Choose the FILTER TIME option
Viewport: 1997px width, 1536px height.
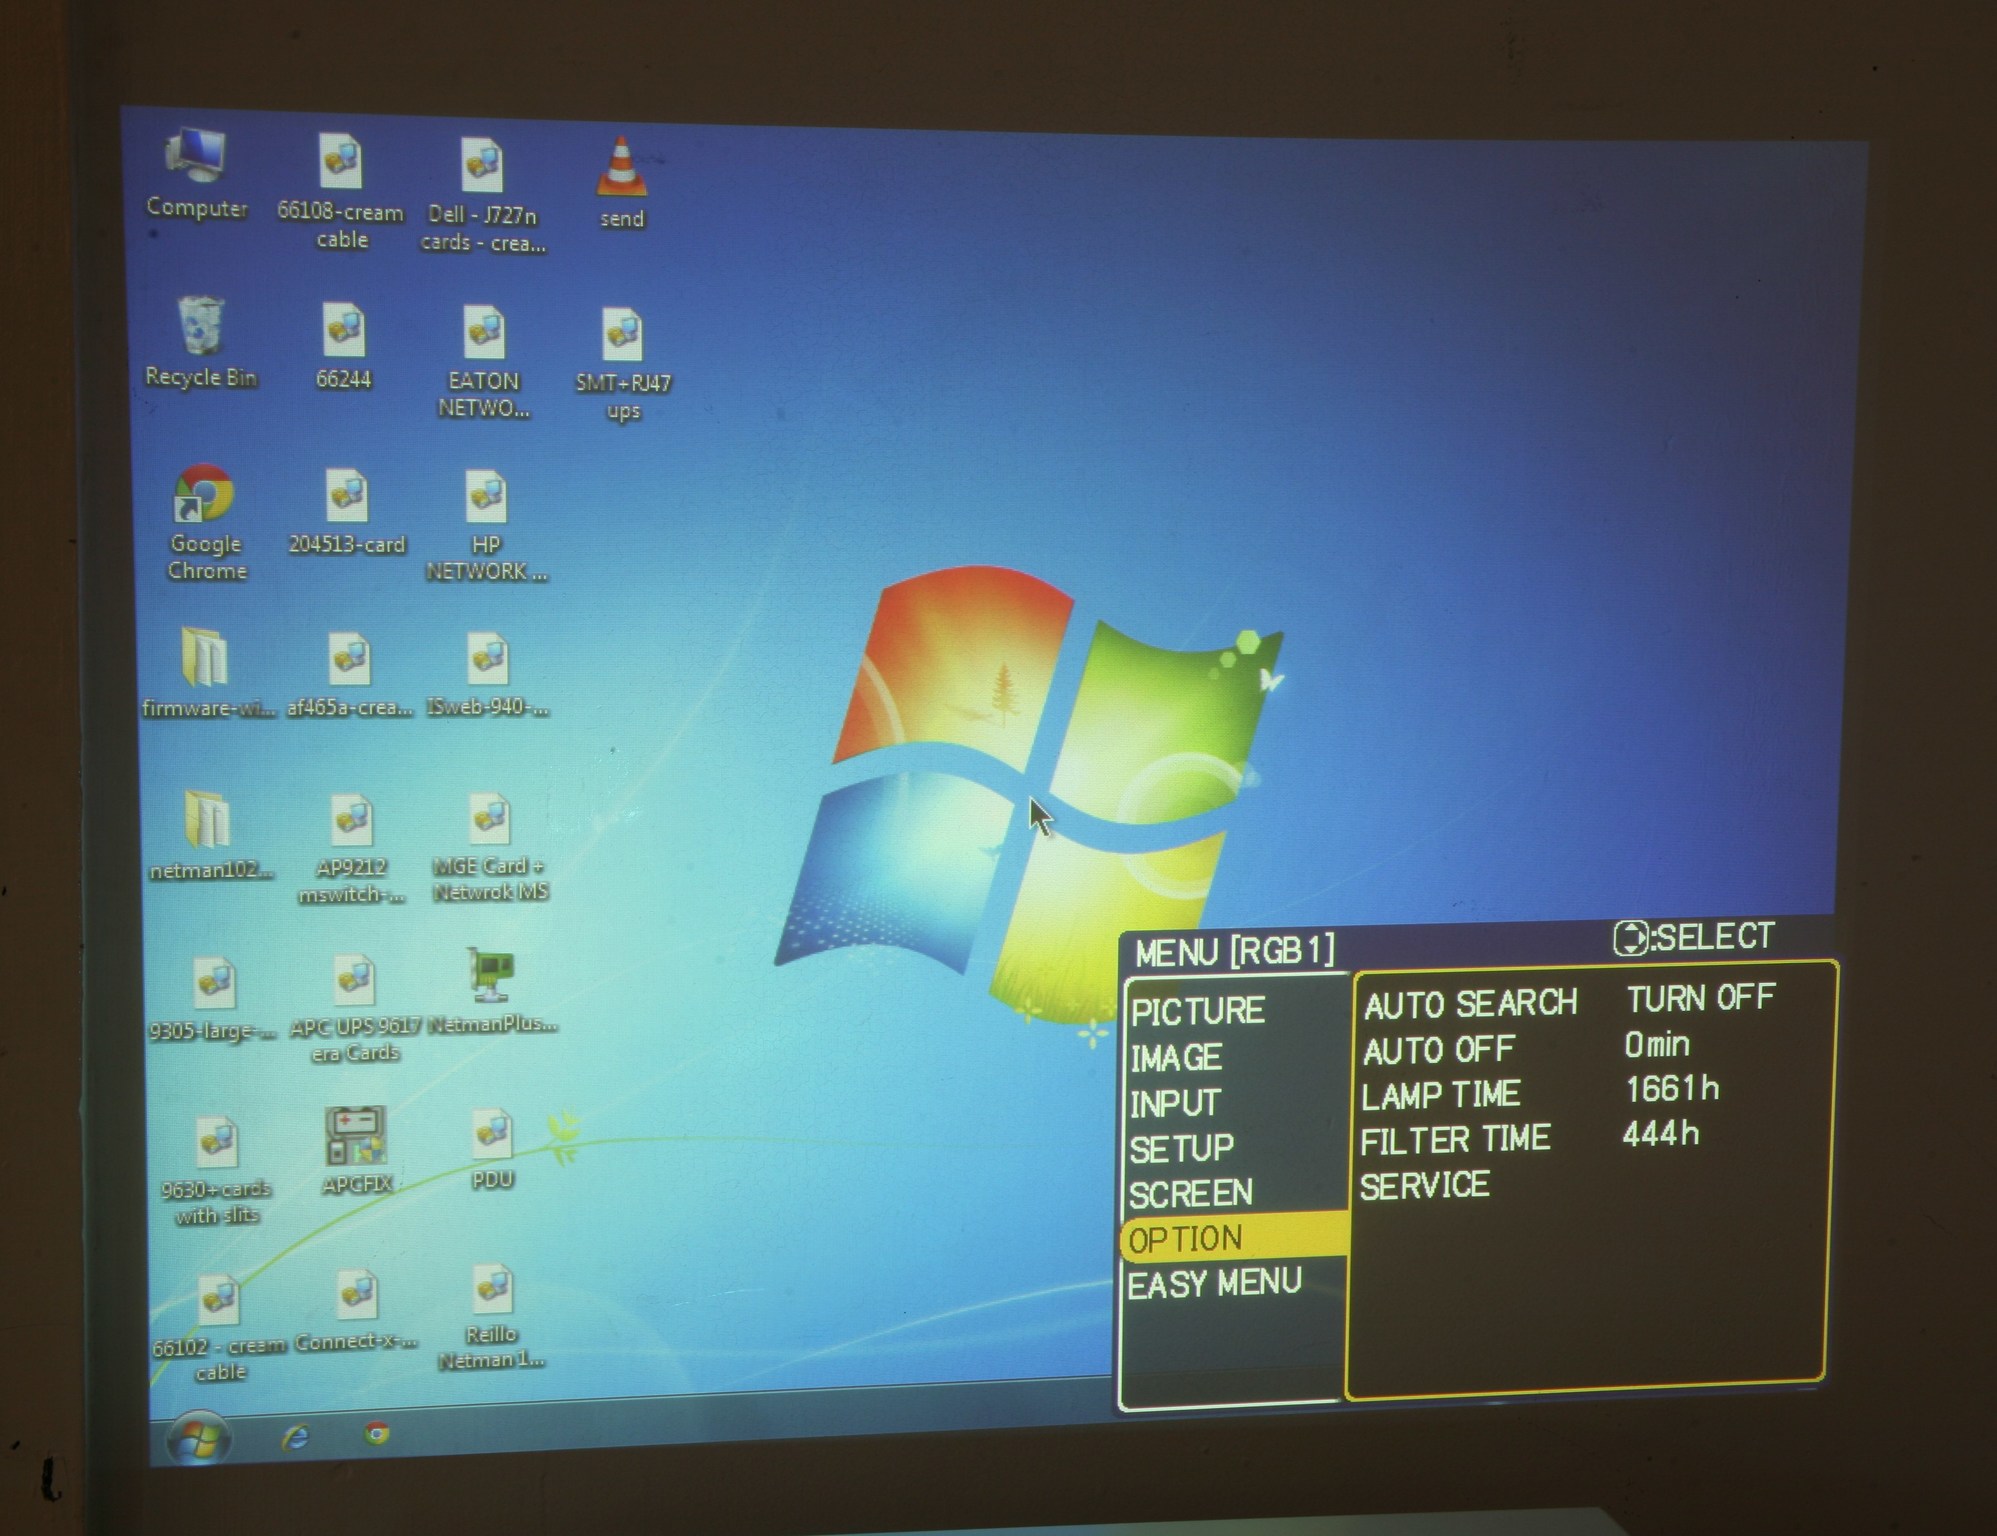pos(1456,1139)
